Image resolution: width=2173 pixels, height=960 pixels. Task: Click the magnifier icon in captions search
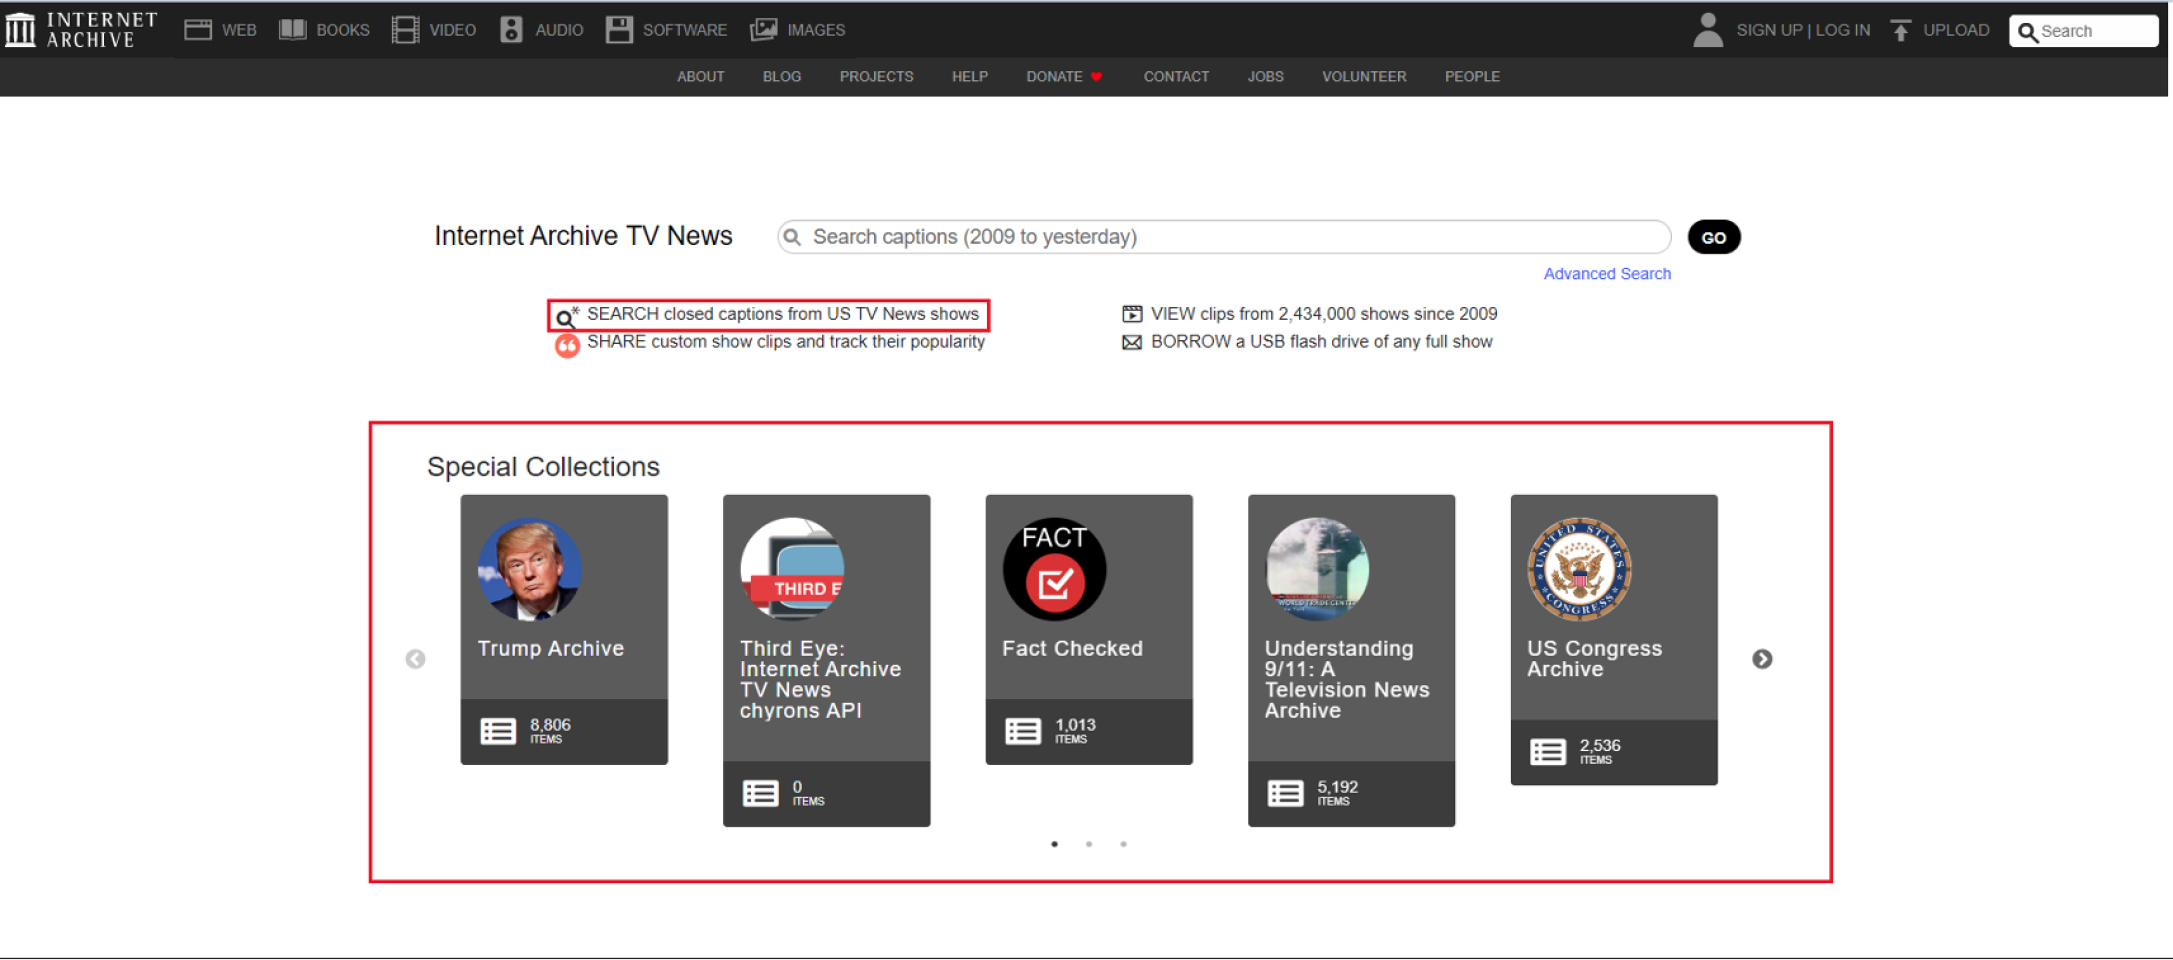792,237
